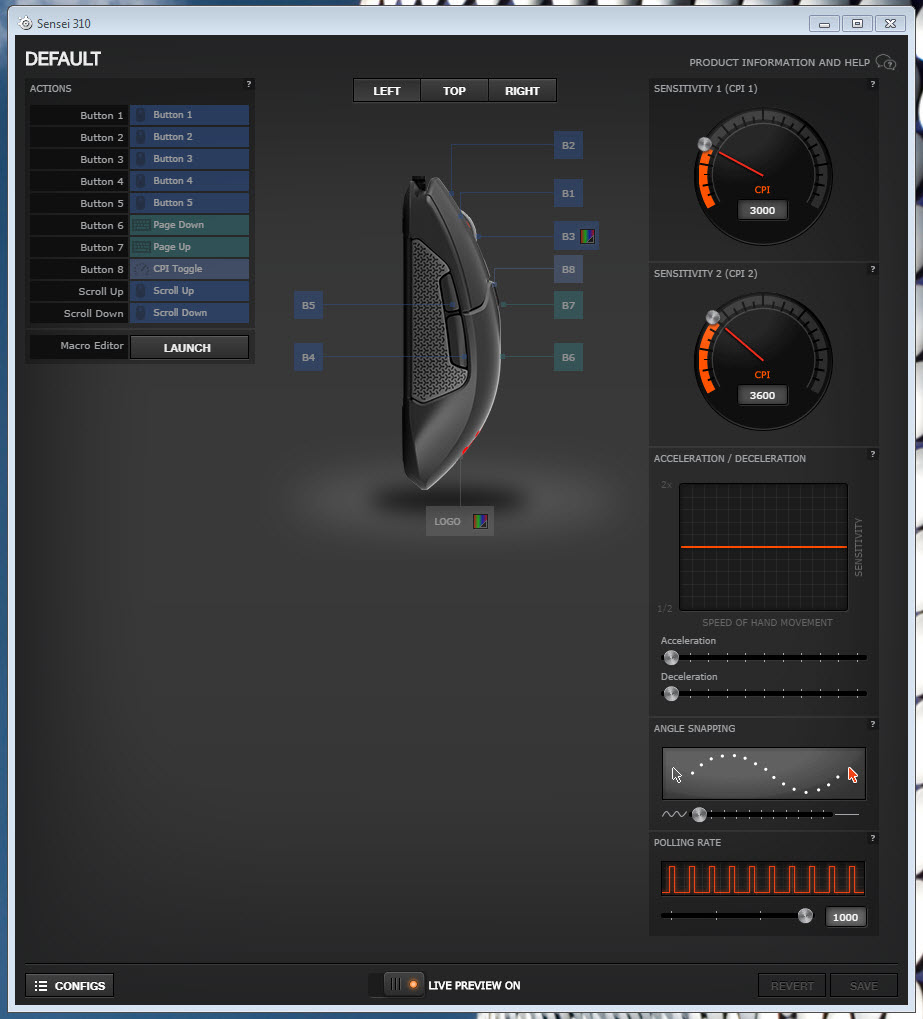Select the B5 button label on the diagram
Screen dimensions: 923x1019
309,305
